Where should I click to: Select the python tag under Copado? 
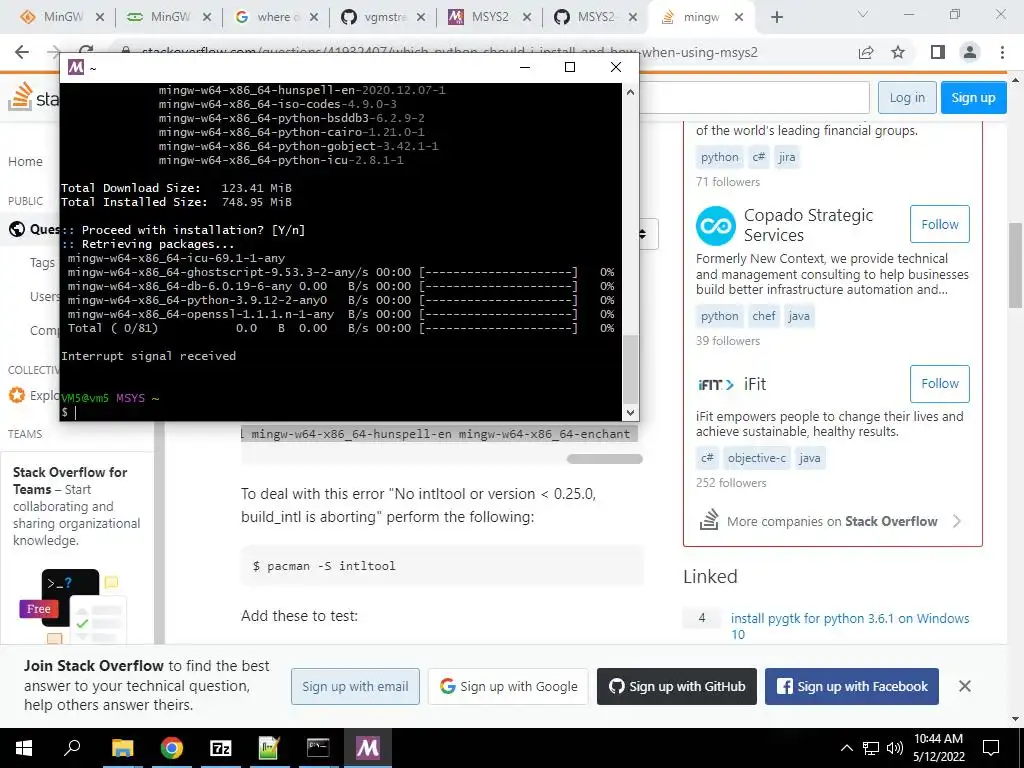(x=720, y=316)
